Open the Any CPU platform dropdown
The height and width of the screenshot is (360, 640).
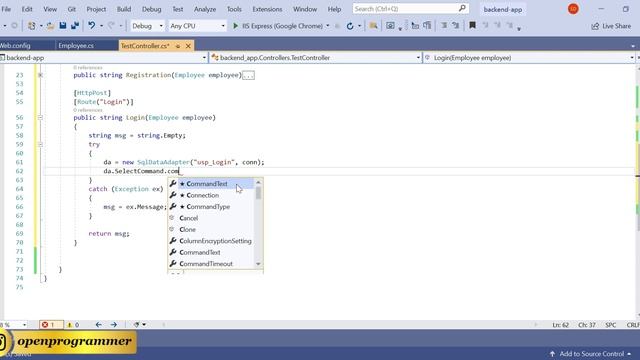197,26
